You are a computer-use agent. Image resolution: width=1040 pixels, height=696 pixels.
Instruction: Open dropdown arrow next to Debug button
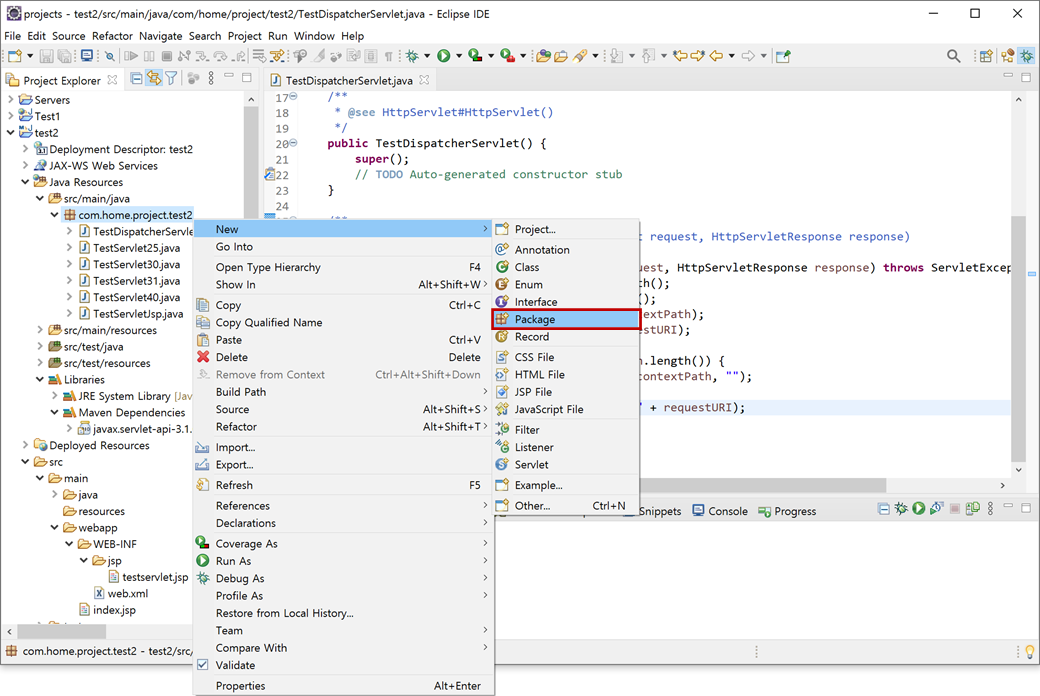pyautogui.click(x=426, y=56)
